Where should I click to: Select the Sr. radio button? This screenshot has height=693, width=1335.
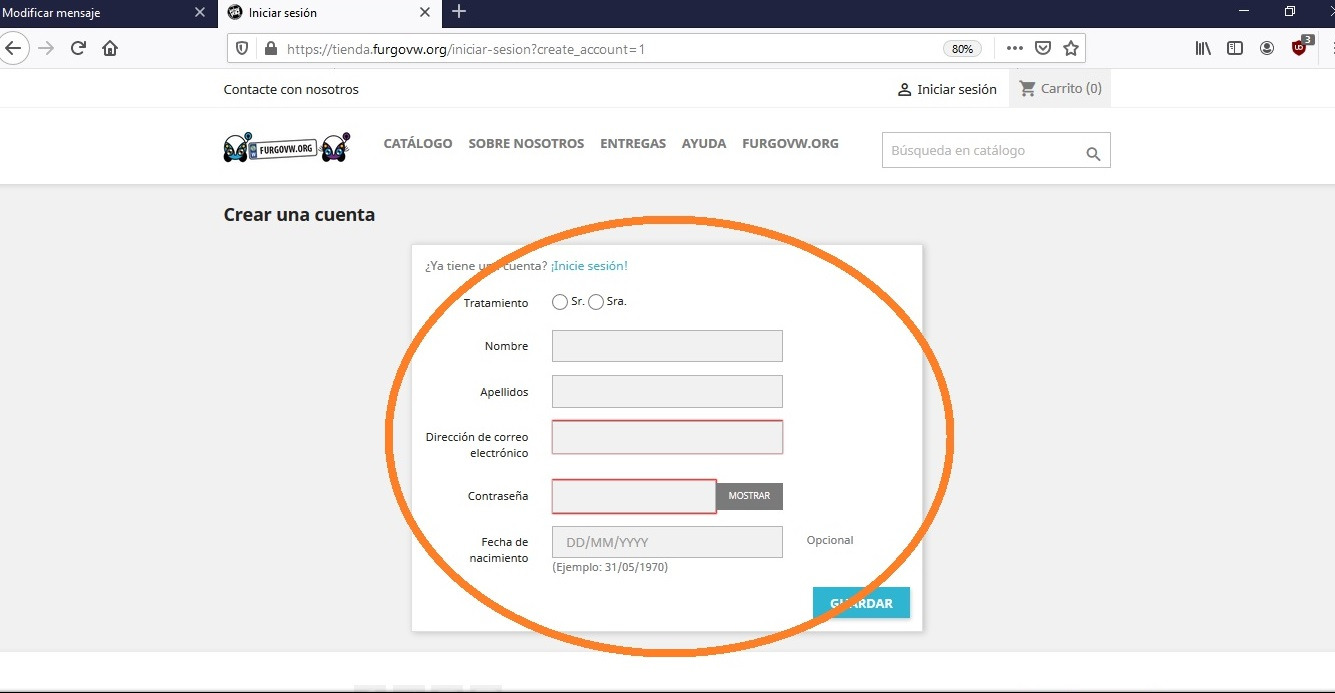point(560,302)
